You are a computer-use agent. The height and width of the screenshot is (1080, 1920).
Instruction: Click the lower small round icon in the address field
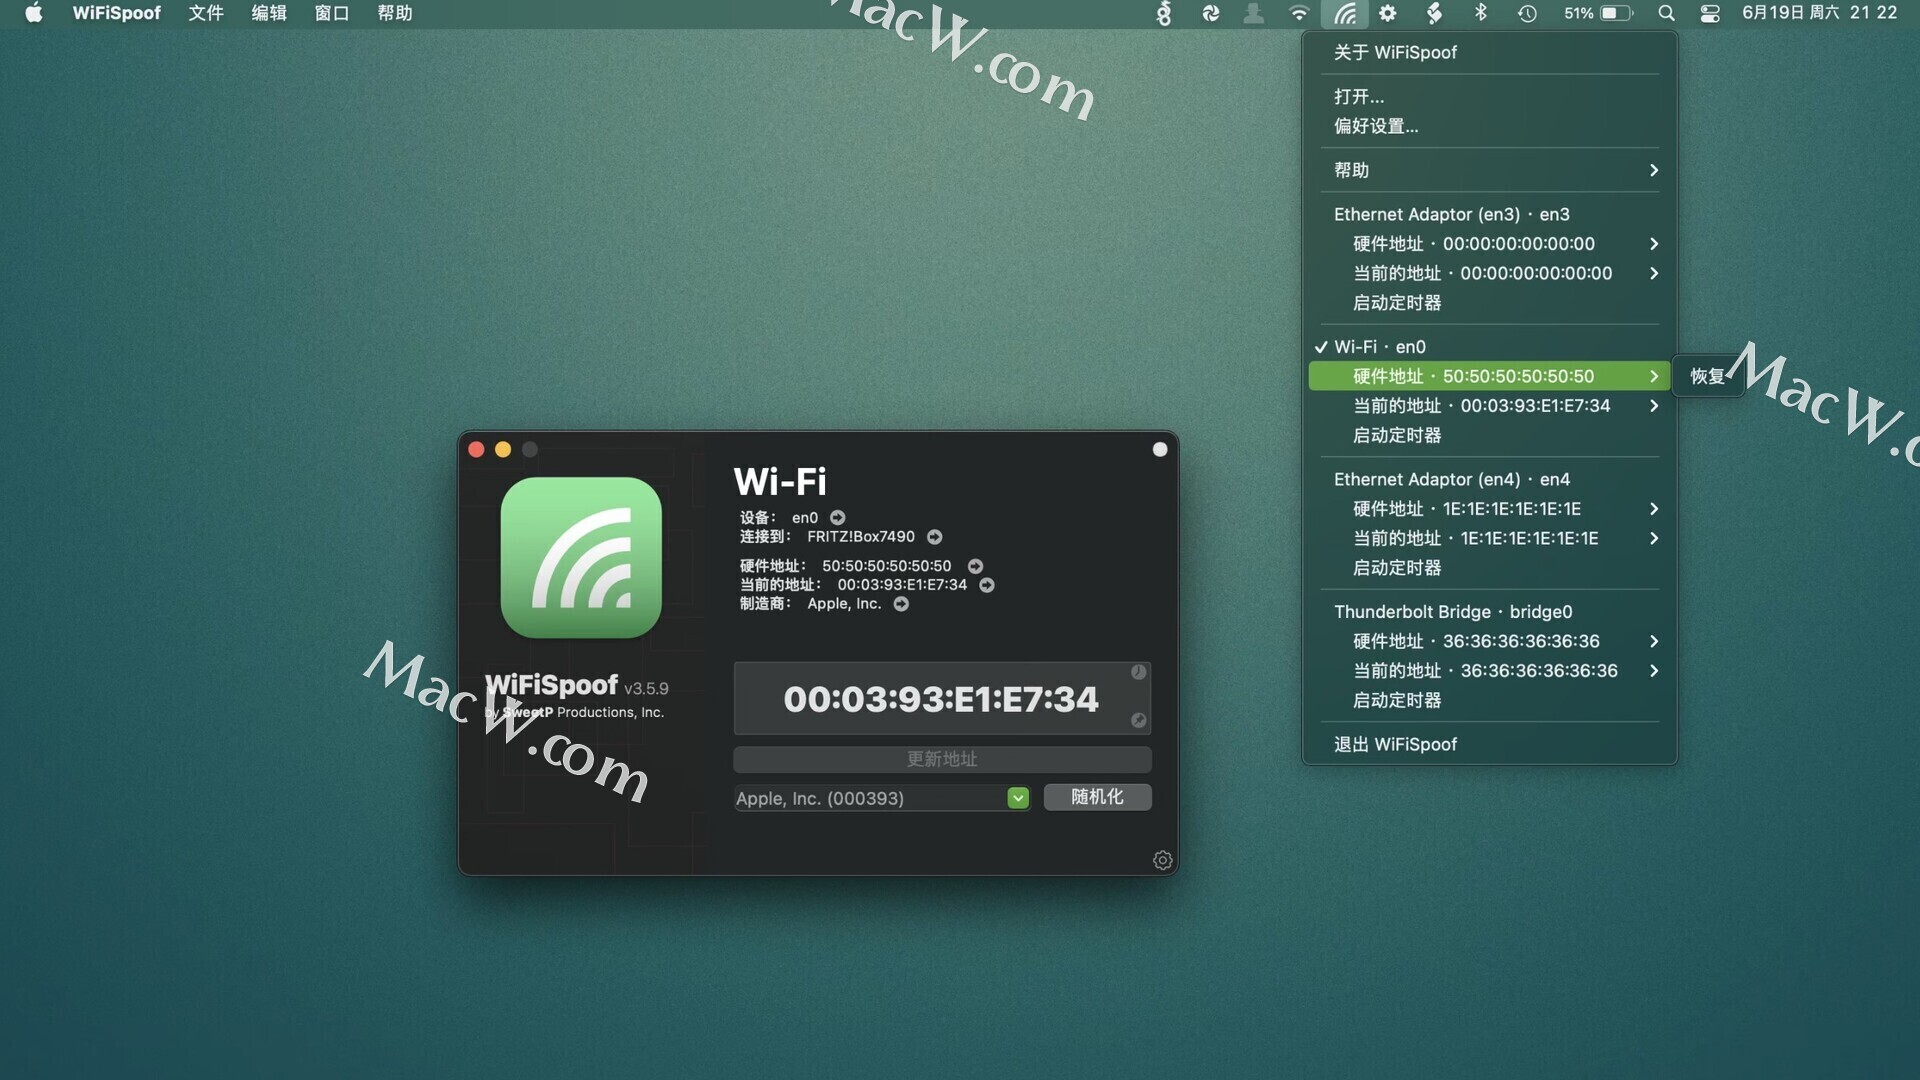coord(1138,720)
